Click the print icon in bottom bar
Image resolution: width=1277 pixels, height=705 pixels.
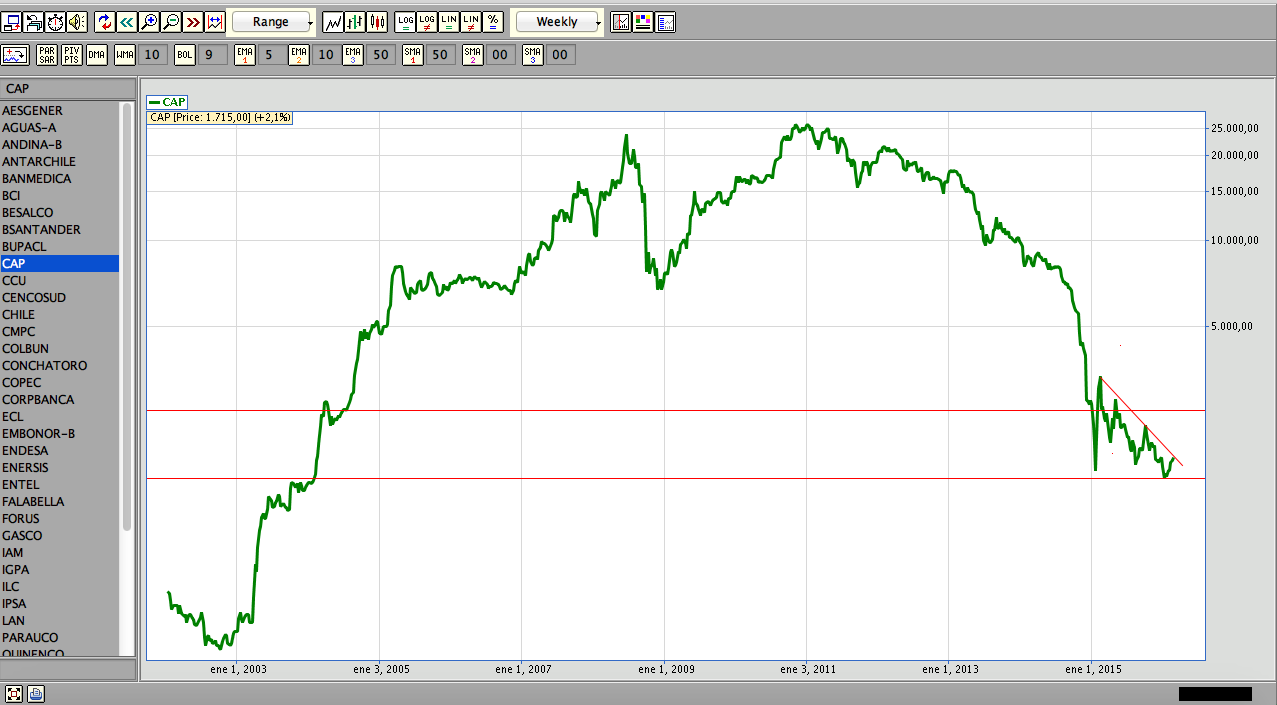click(x=35, y=693)
